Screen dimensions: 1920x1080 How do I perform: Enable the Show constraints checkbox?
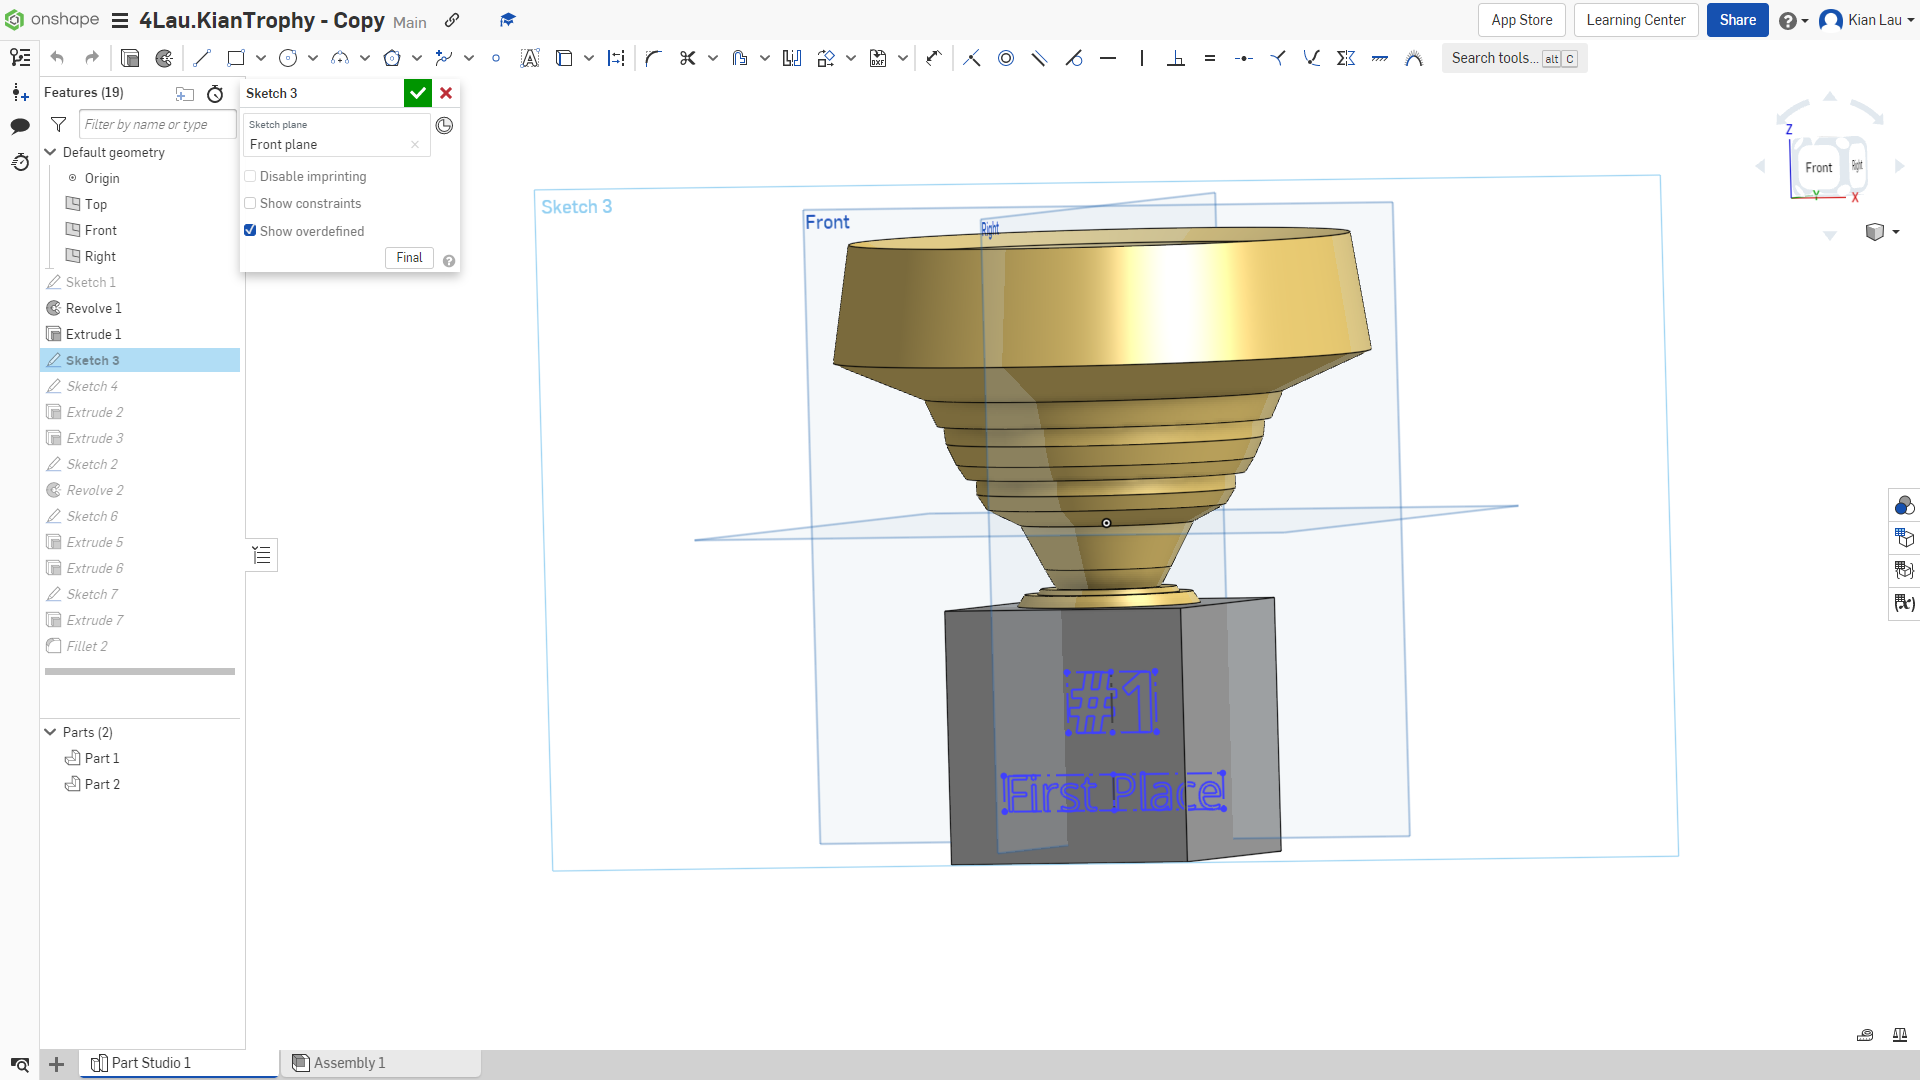pyautogui.click(x=250, y=203)
